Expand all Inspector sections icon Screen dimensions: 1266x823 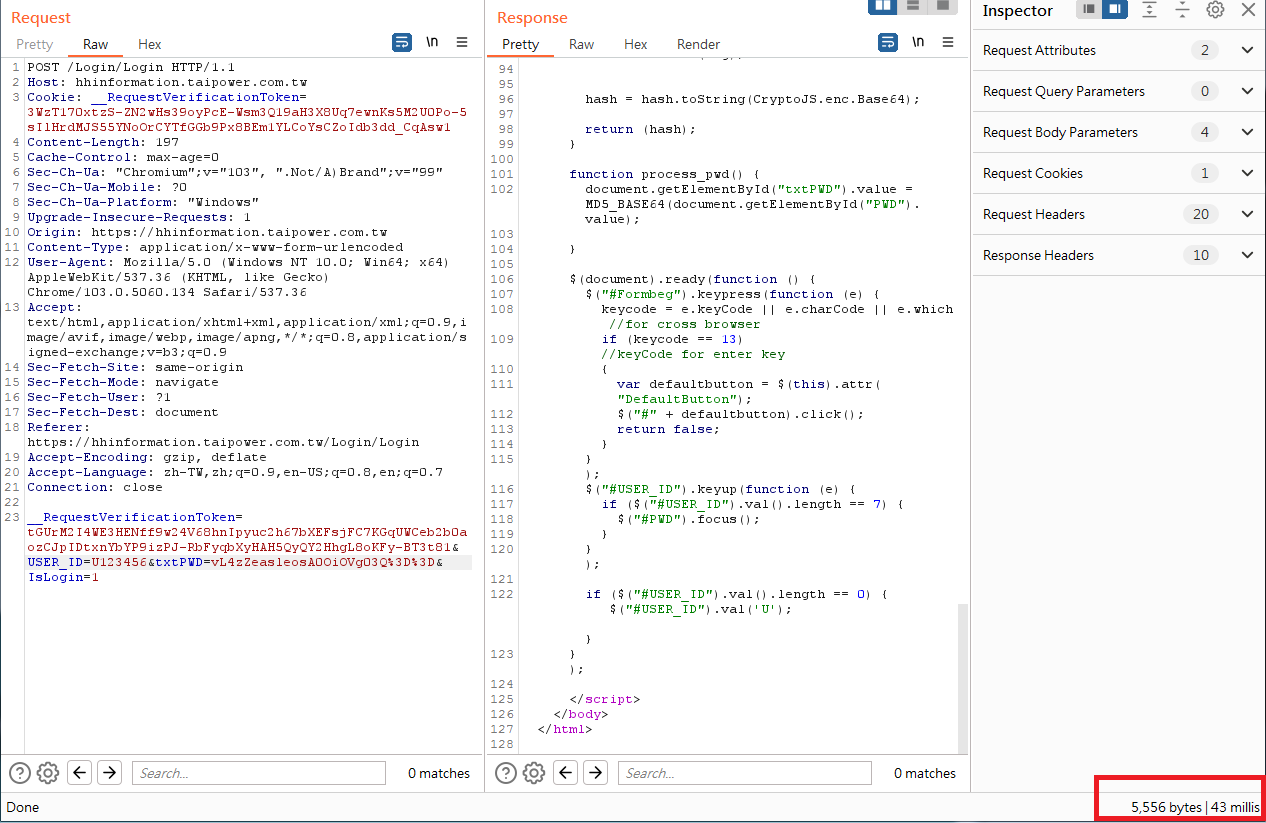point(1150,10)
